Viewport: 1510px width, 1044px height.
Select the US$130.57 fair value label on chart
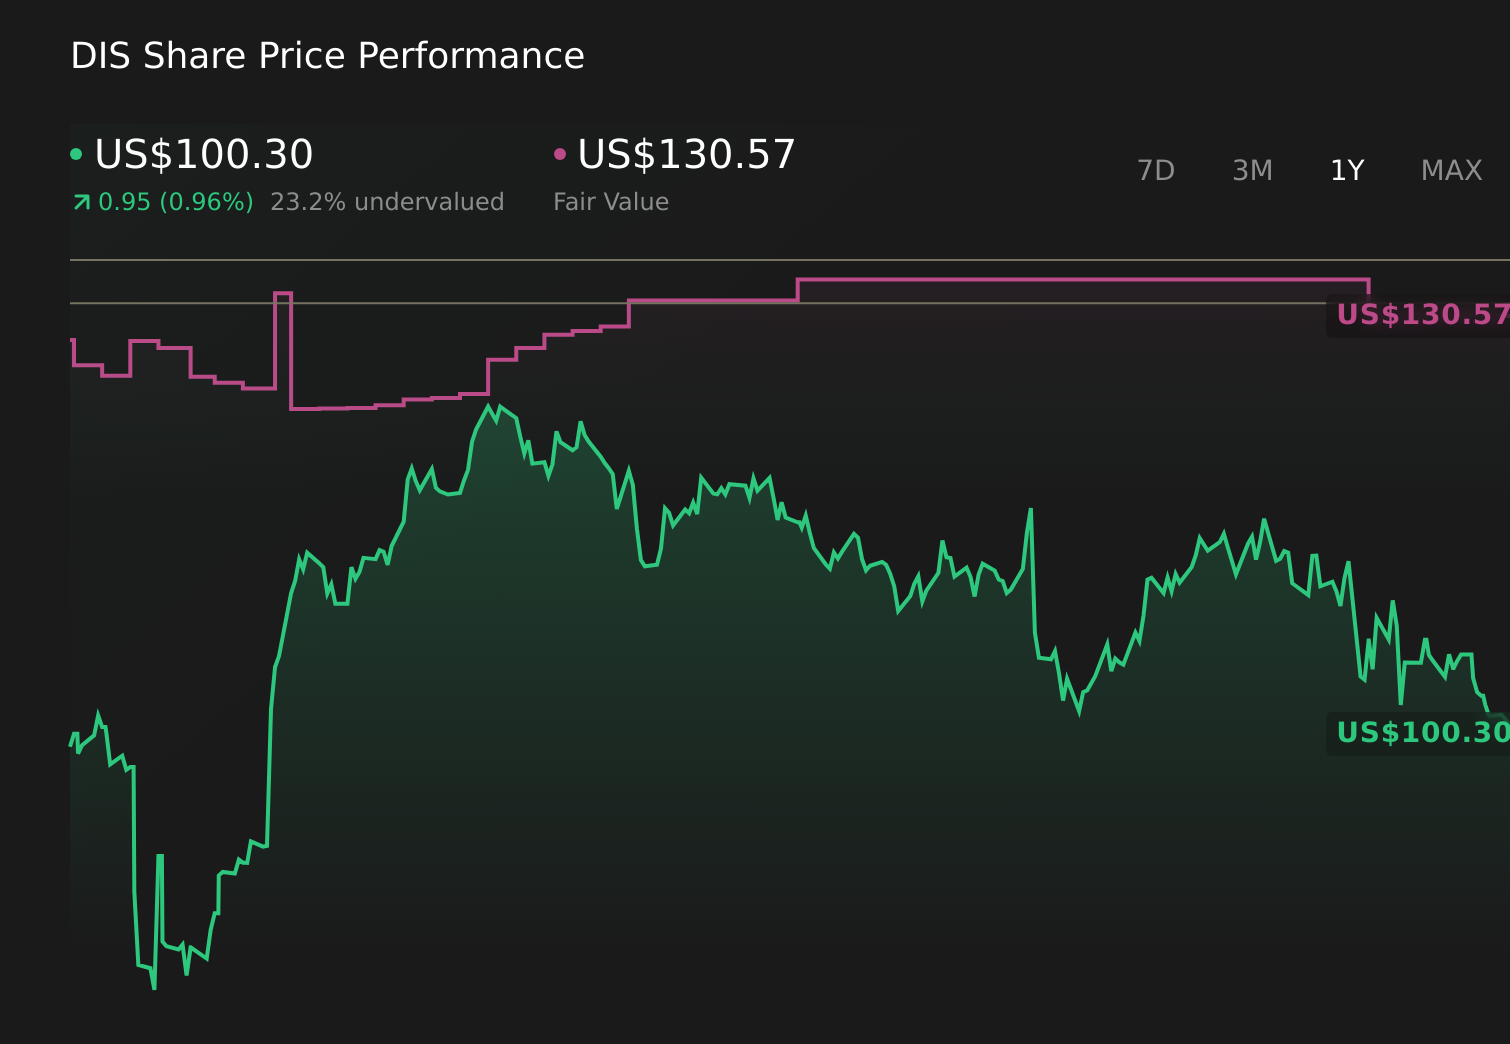tap(1420, 315)
